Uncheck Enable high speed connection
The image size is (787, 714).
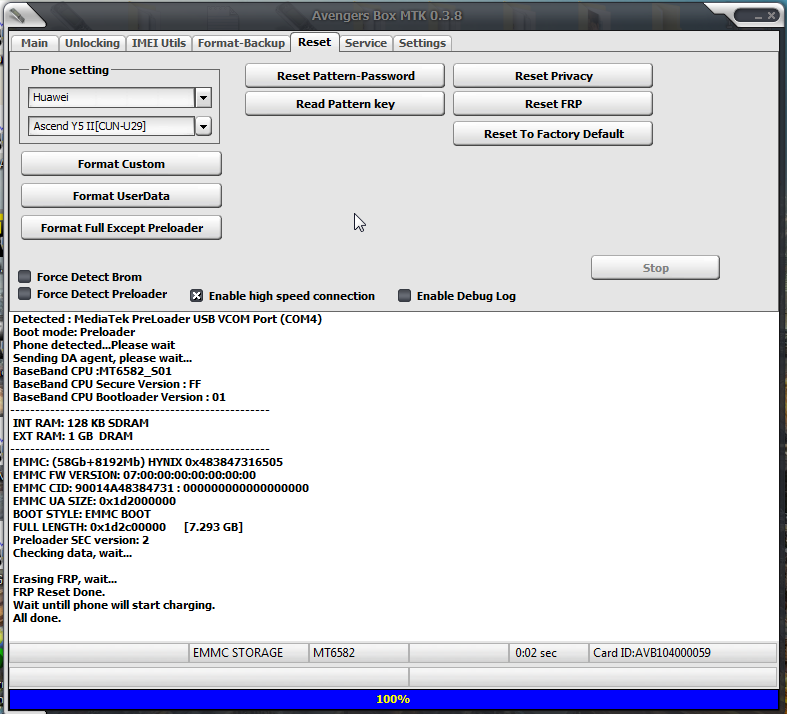pos(196,296)
